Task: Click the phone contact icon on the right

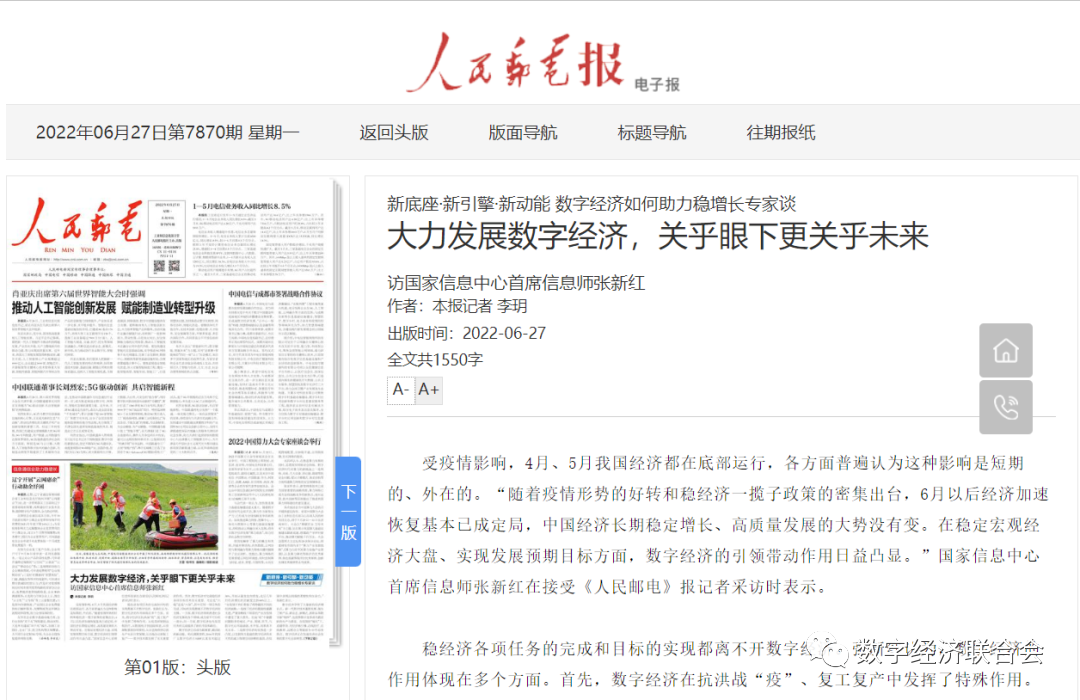Action: pyautogui.click(x=1006, y=407)
